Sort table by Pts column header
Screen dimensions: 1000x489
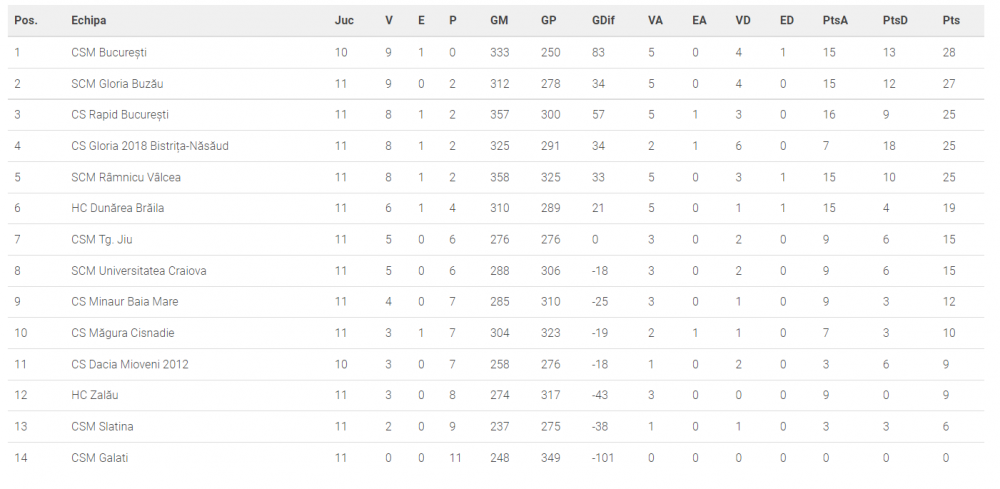(x=951, y=20)
